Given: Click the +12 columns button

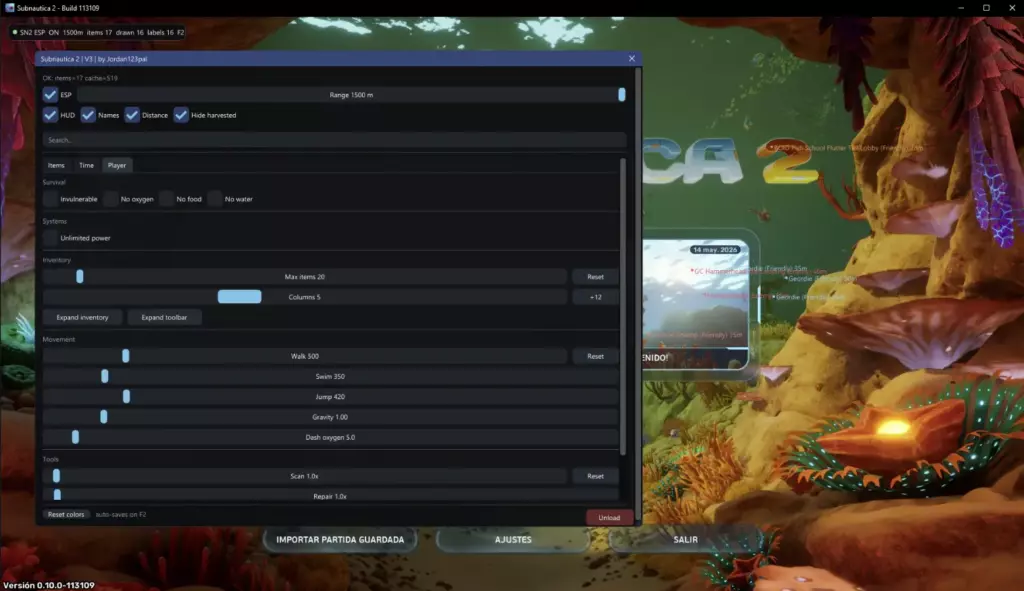Looking at the screenshot, I should [595, 297].
